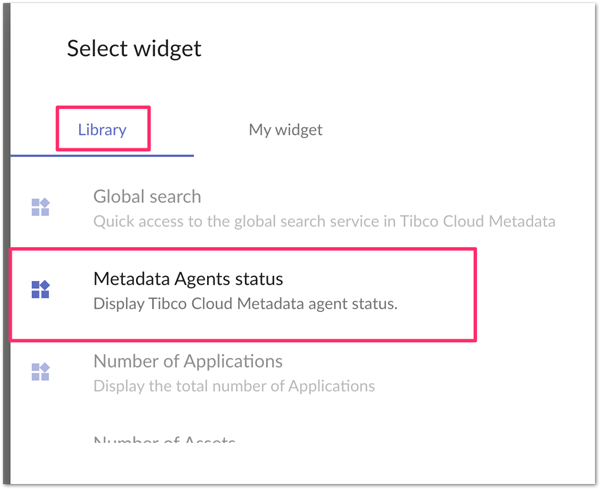600x489 pixels.
Task: Click blank area right of Global search title
Action: 380,197
